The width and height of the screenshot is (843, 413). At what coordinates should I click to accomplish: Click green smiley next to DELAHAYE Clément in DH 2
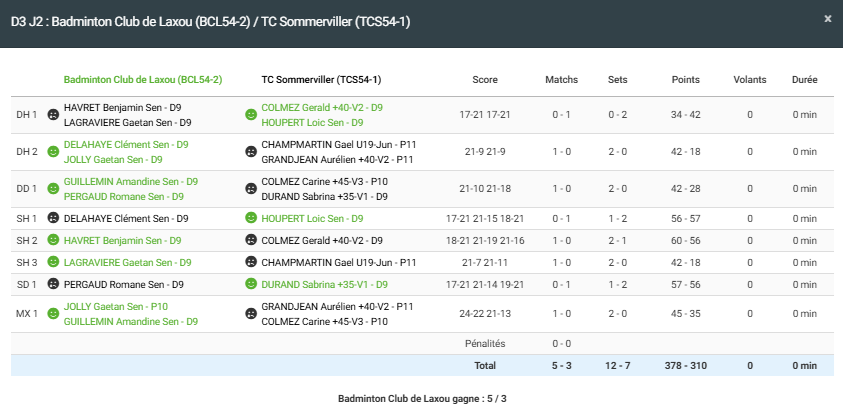click(x=53, y=152)
